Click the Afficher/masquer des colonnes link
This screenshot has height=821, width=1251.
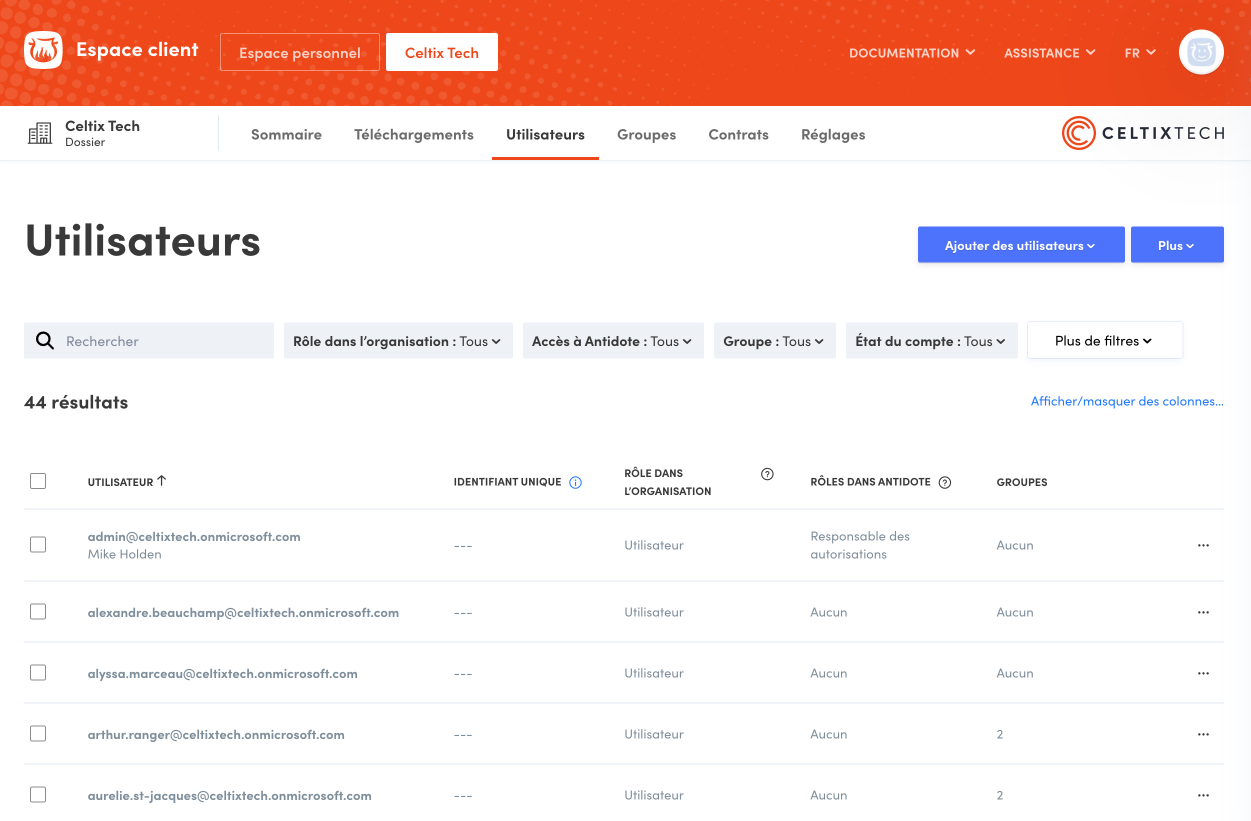(1127, 401)
